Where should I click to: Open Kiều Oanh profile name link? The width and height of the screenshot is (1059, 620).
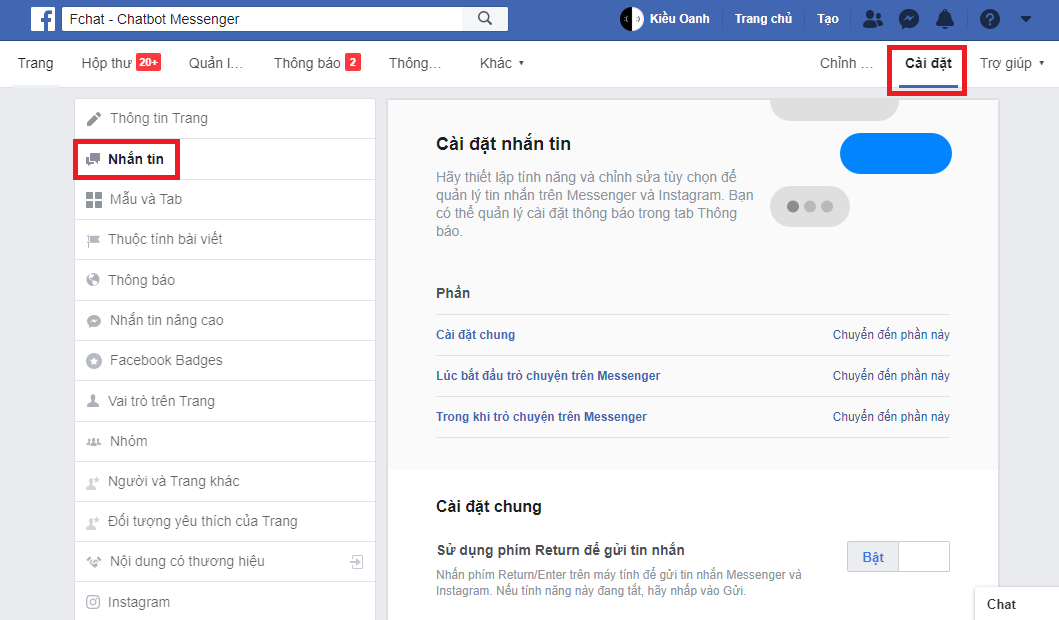[679, 19]
